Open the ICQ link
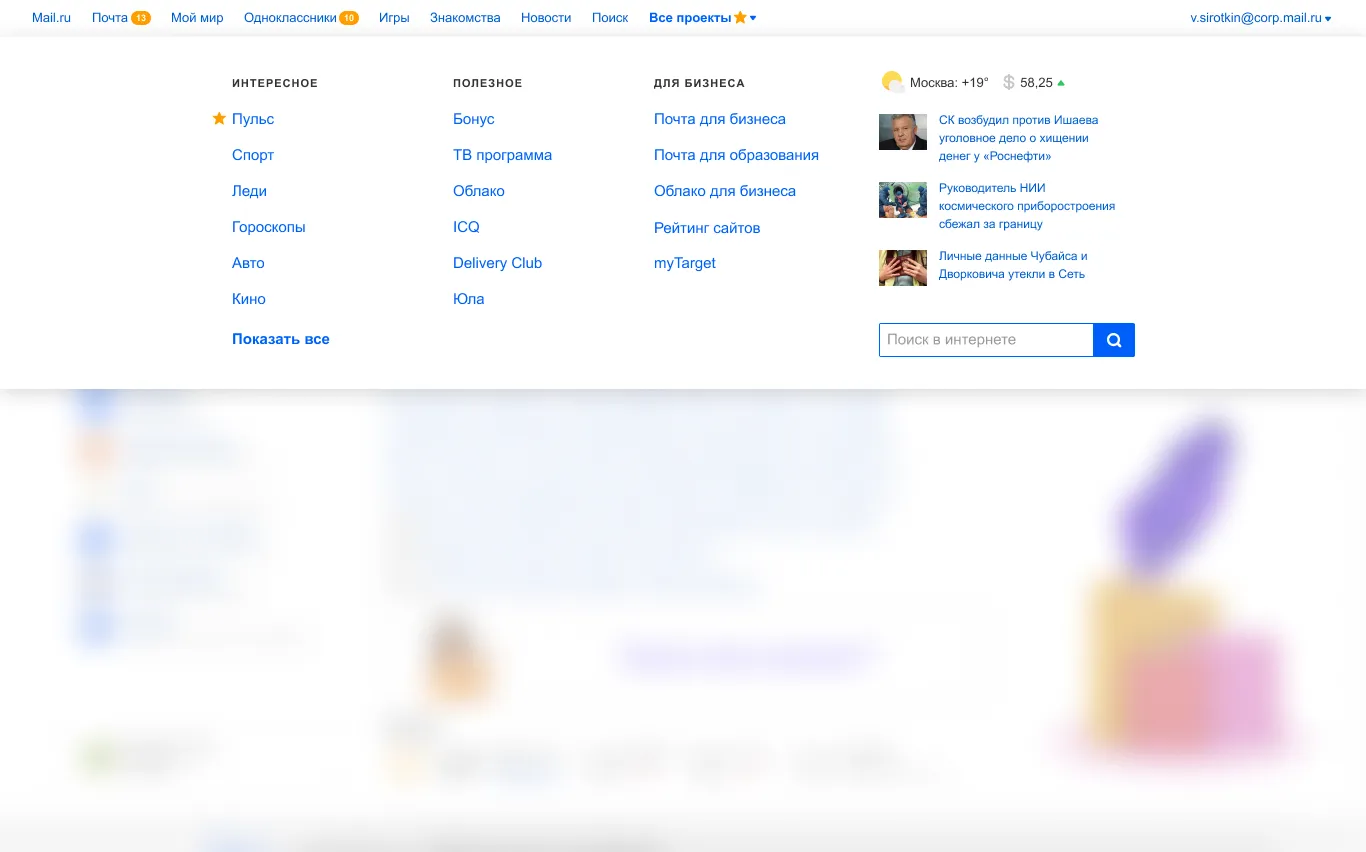Screen dimensions: 1366x852 tap(466, 227)
